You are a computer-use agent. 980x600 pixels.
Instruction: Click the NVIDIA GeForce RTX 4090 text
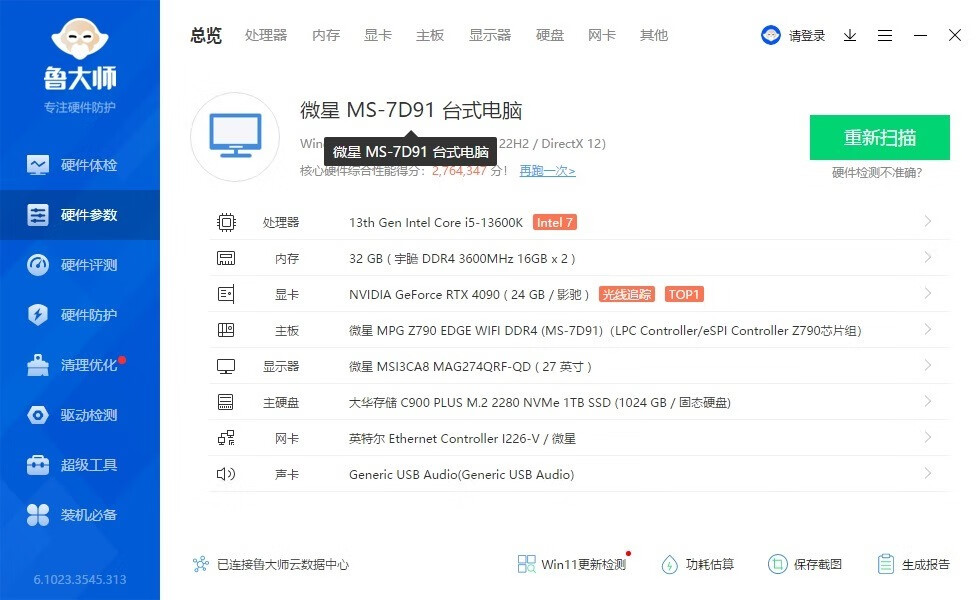(424, 294)
